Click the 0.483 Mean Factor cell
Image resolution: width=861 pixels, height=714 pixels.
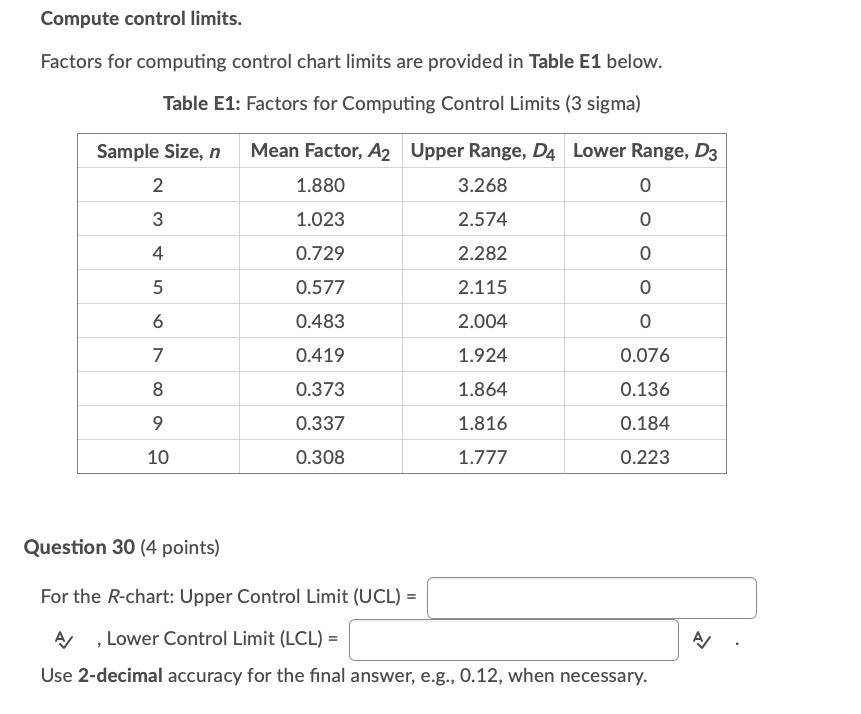click(x=321, y=321)
